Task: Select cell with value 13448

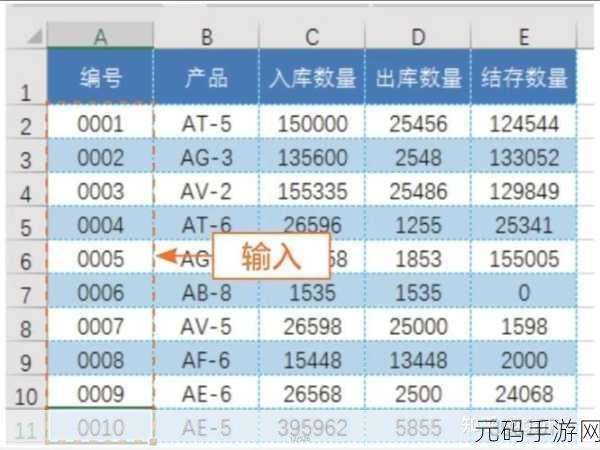Action: [x=418, y=358]
